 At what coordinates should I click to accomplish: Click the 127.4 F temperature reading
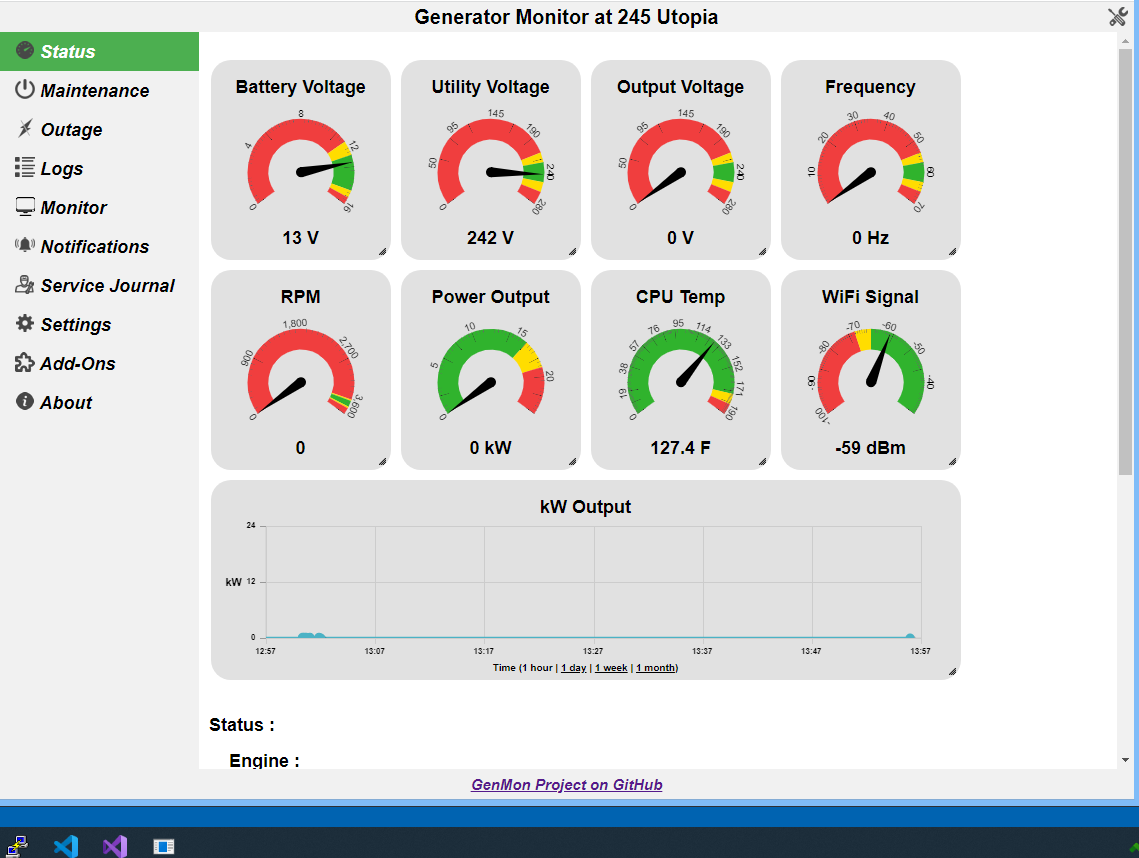coord(681,448)
